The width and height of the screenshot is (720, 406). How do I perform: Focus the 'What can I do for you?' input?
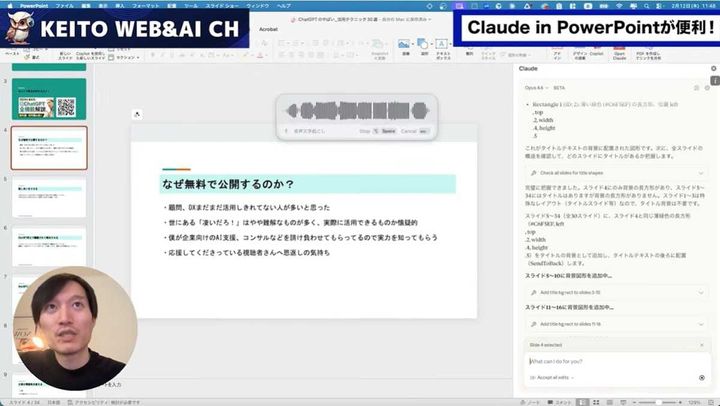[617, 361]
